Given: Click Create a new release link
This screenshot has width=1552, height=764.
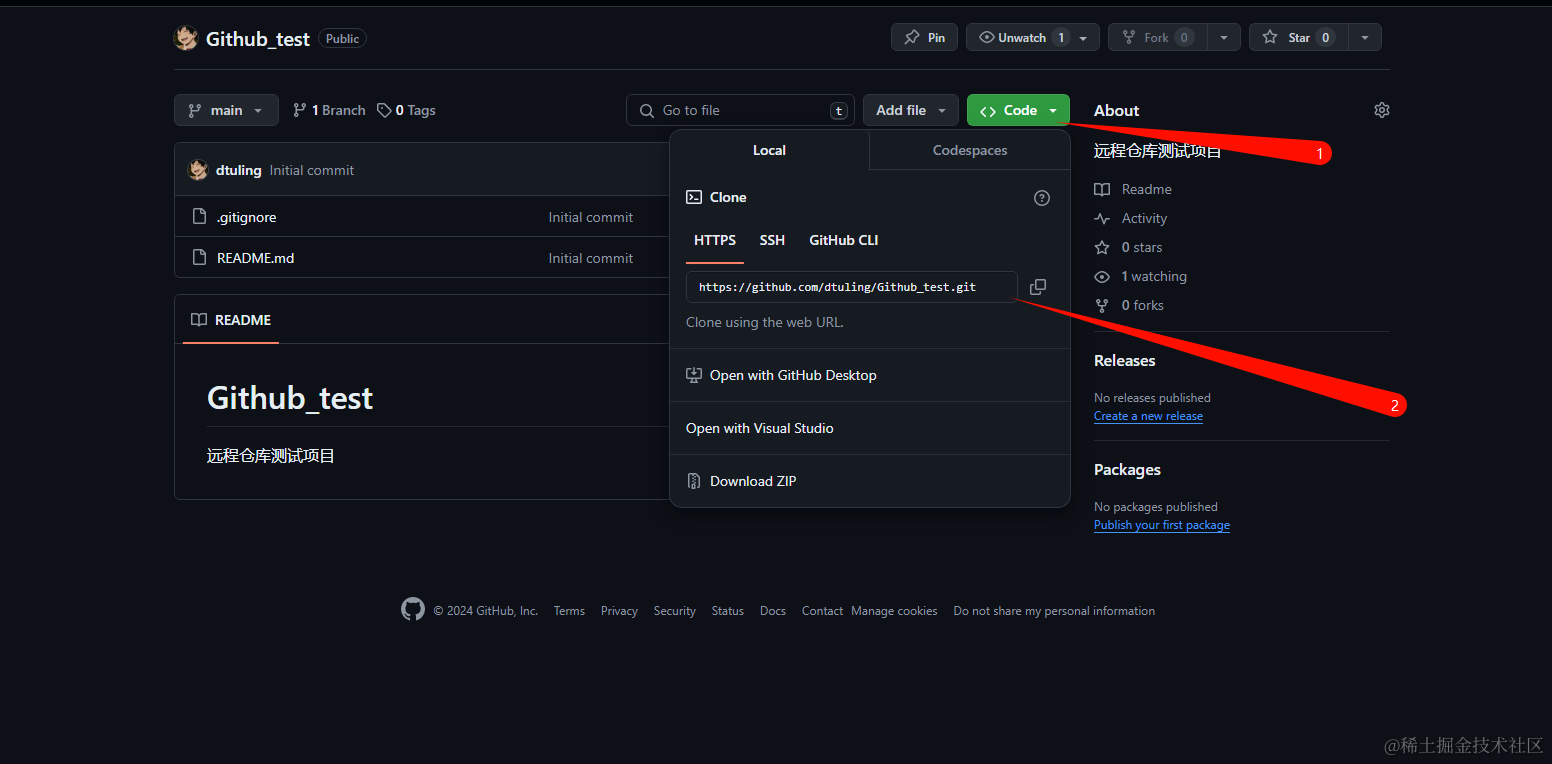Looking at the screenshot, I should pyautogui.click(x=1148, y=416).
